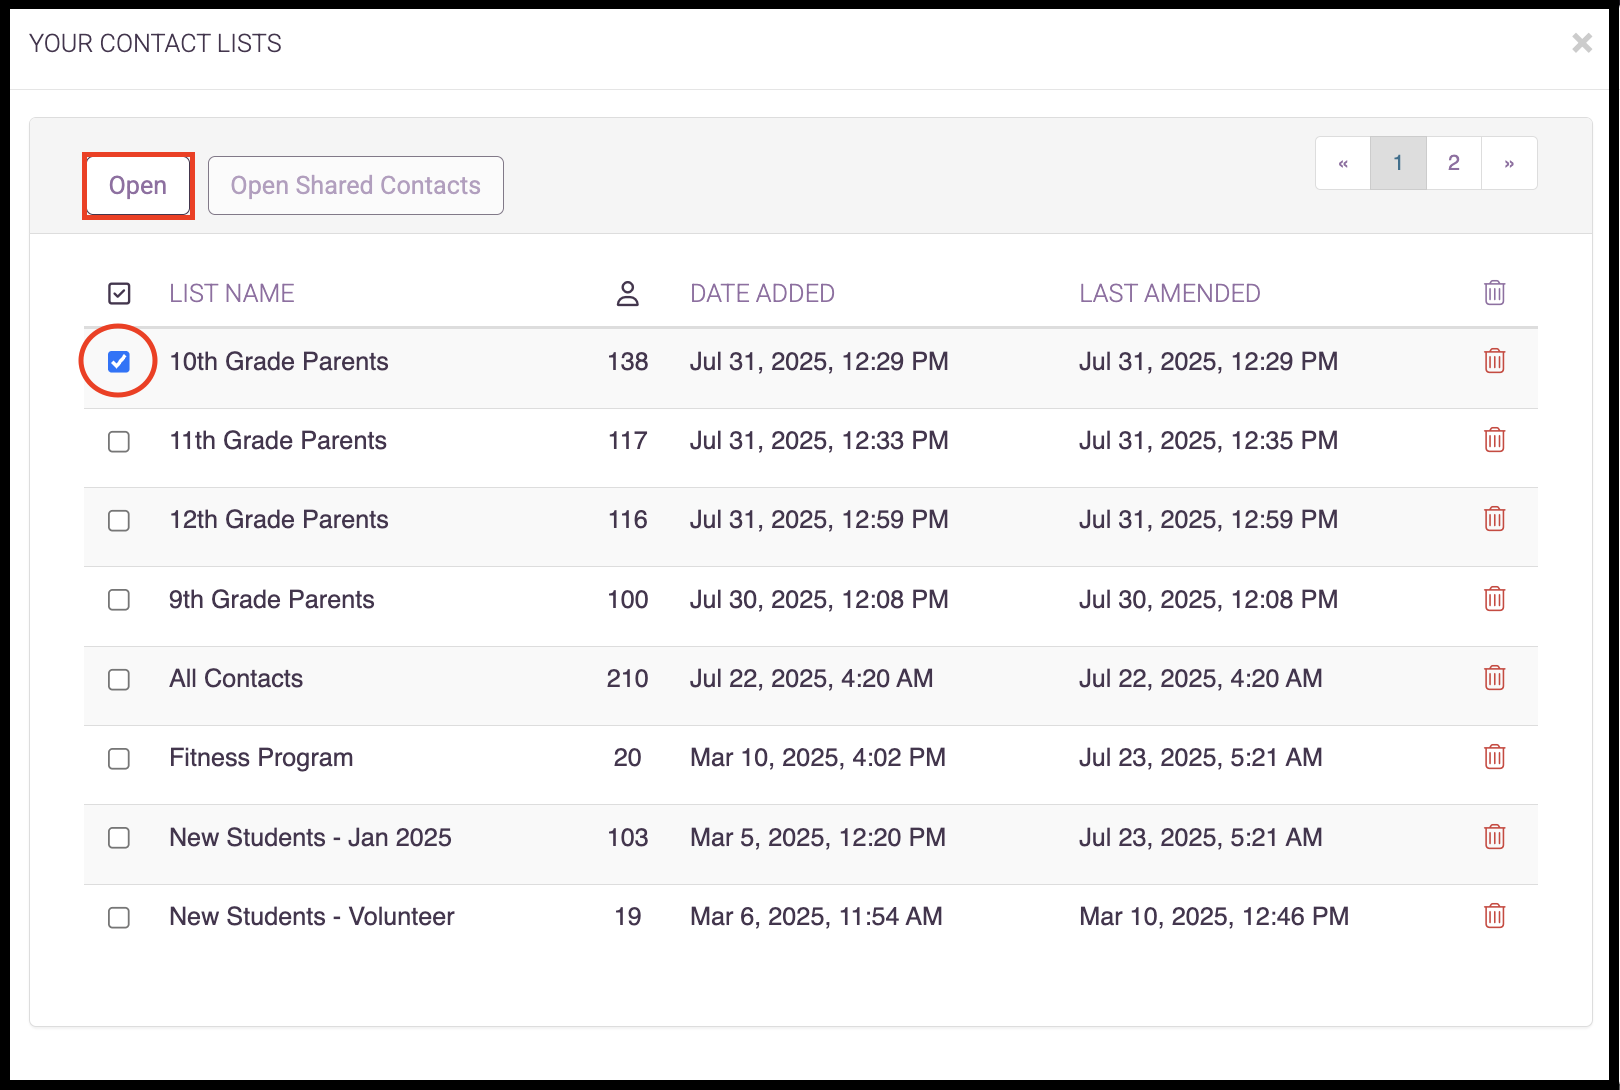The image size is (1620, 1090).
Task: Click the 210 contacts count
Action: click(628, 678)
